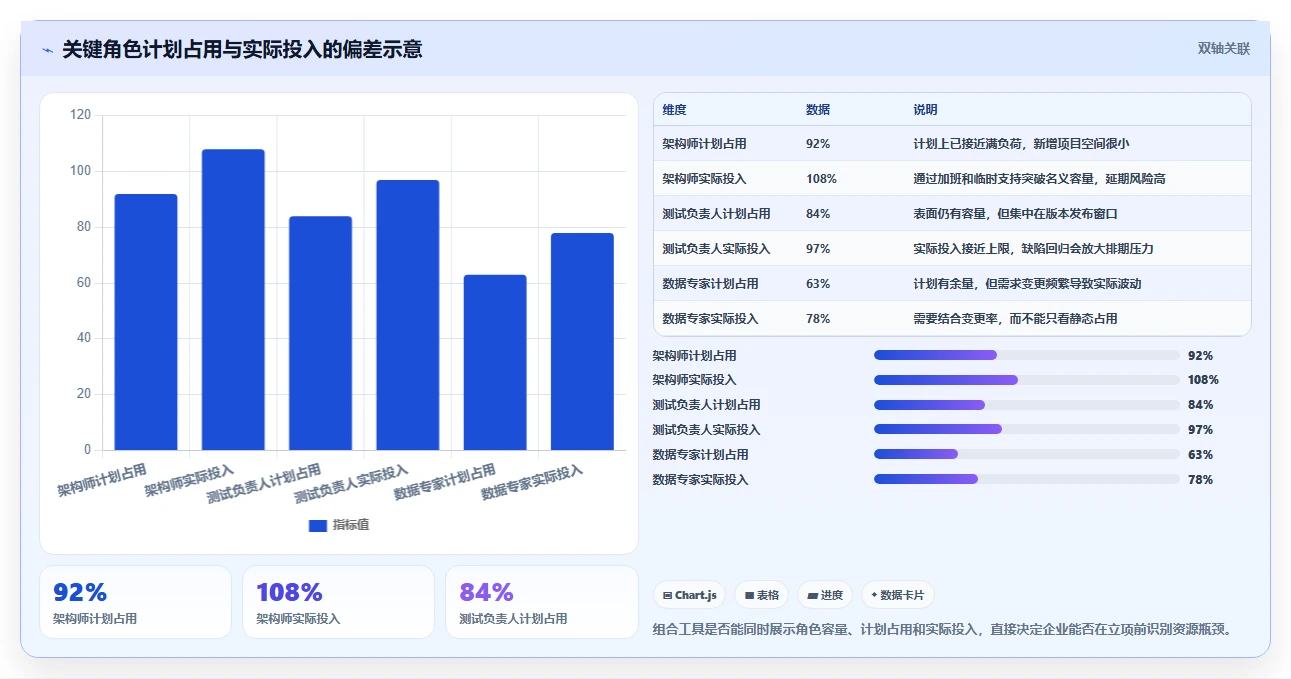Open the 84% 测试负责人计划占用 data card
The width and height of the screenshot is (1291, 679).
tap(541, 602)
